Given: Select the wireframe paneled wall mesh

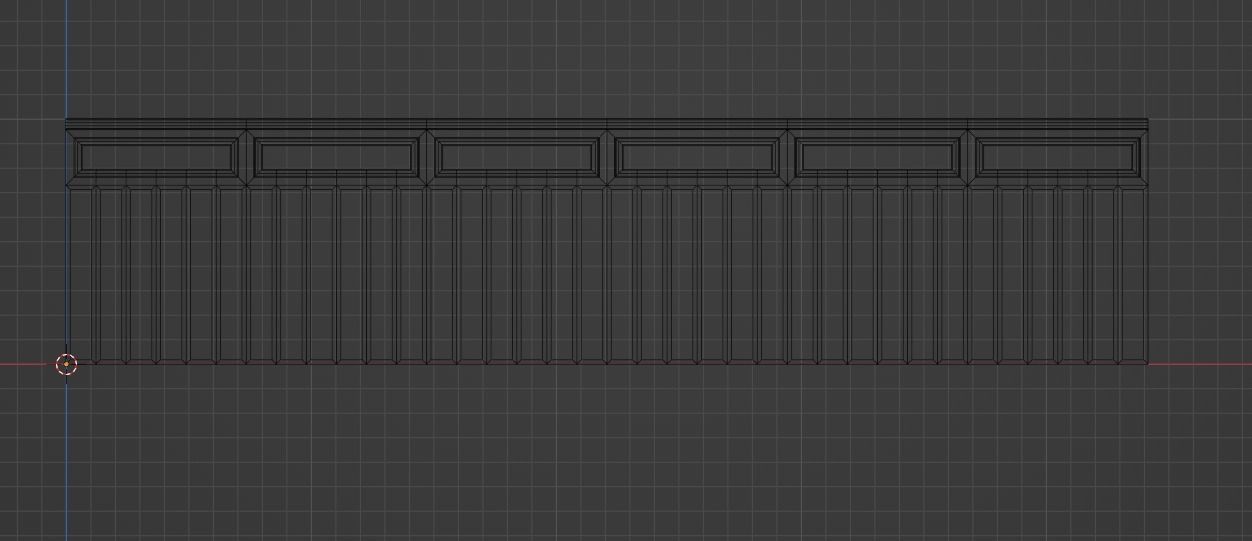Looking at the screenshot, I should pos(607,241).
